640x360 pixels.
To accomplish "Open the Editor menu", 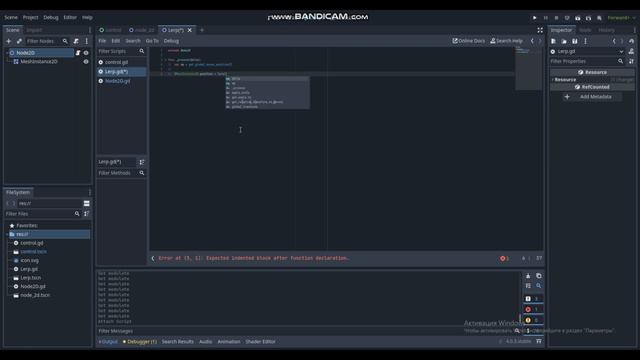I will [70, 18].
